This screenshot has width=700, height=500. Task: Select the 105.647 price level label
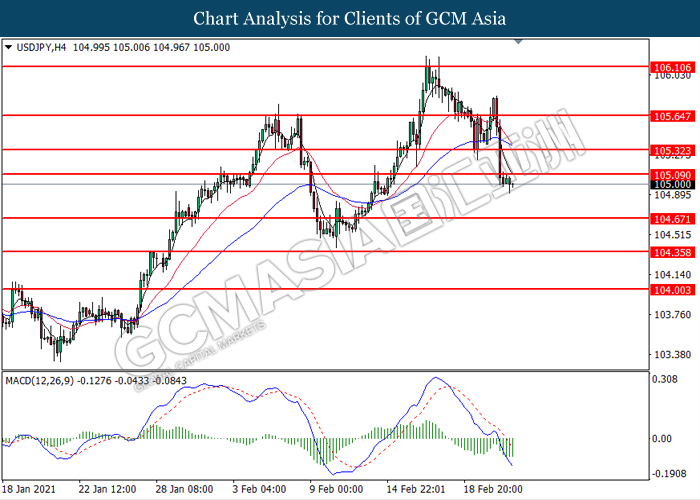coord(672,117)
